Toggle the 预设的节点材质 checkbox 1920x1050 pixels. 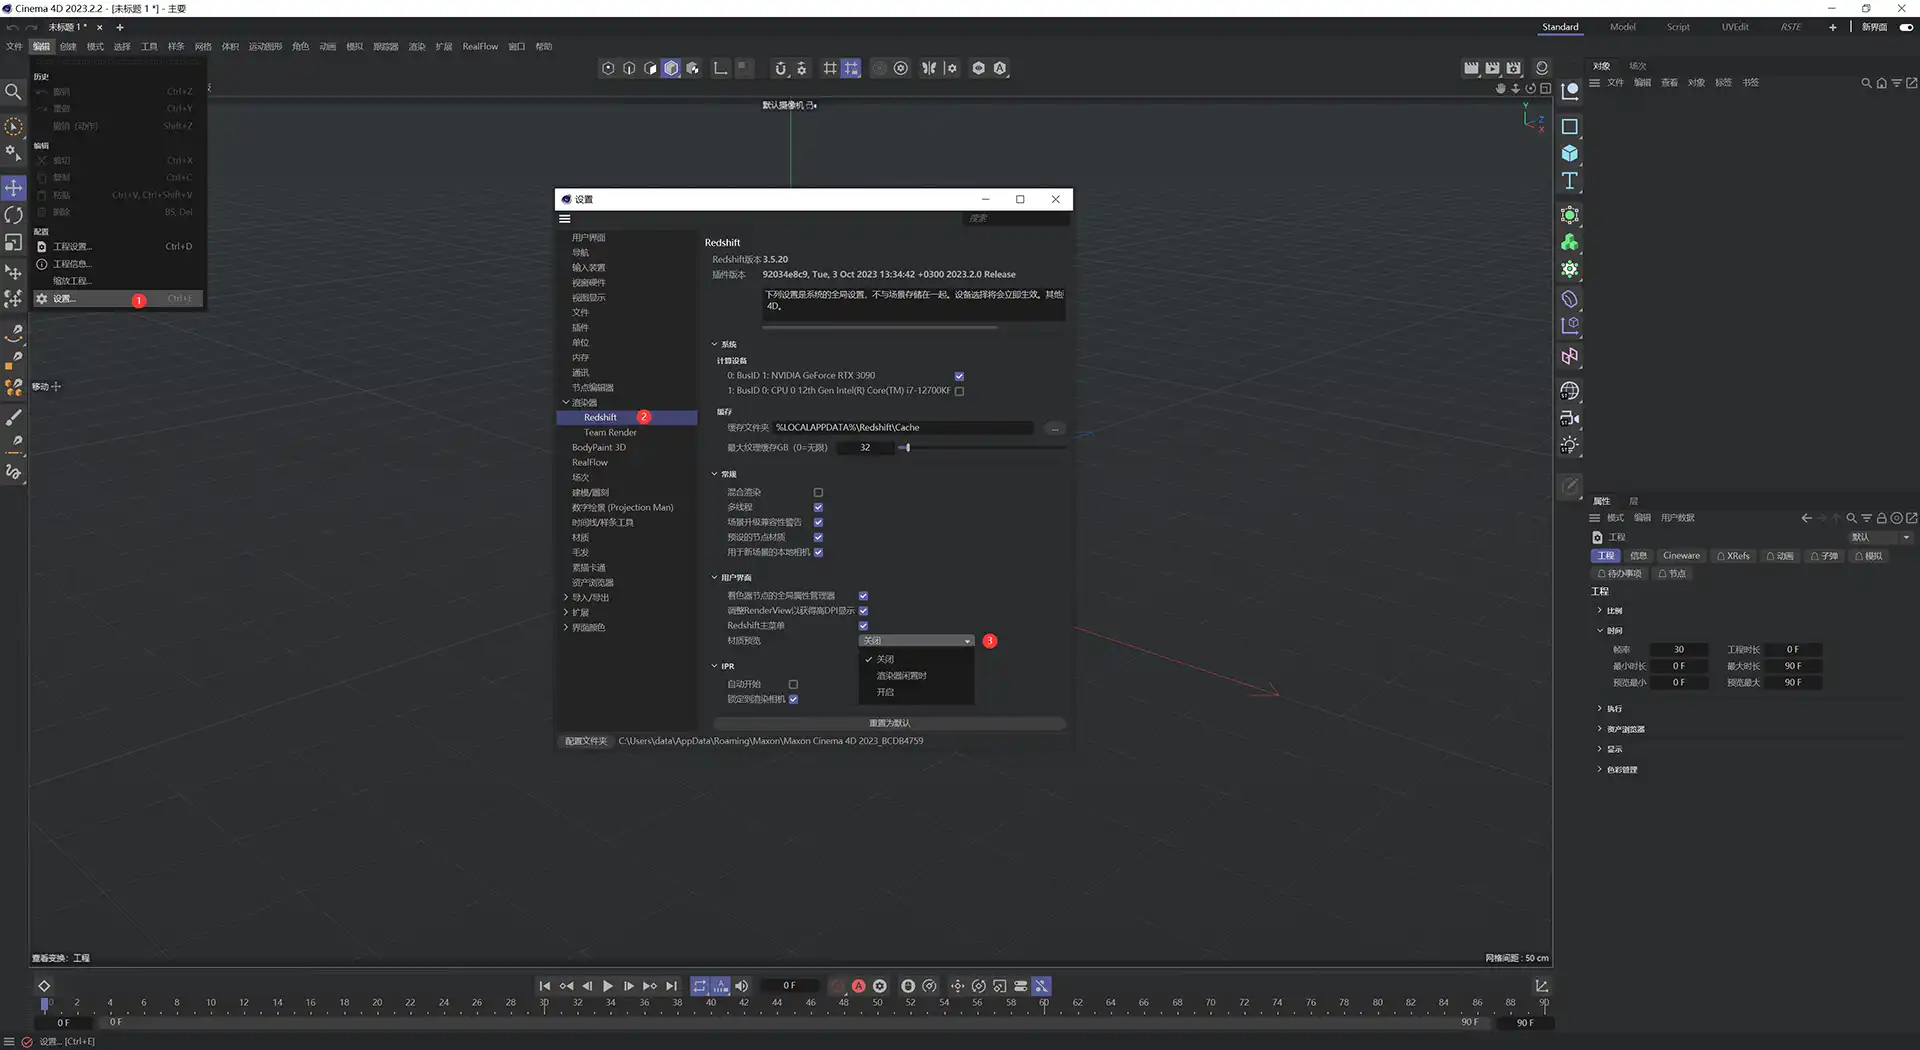818,537
